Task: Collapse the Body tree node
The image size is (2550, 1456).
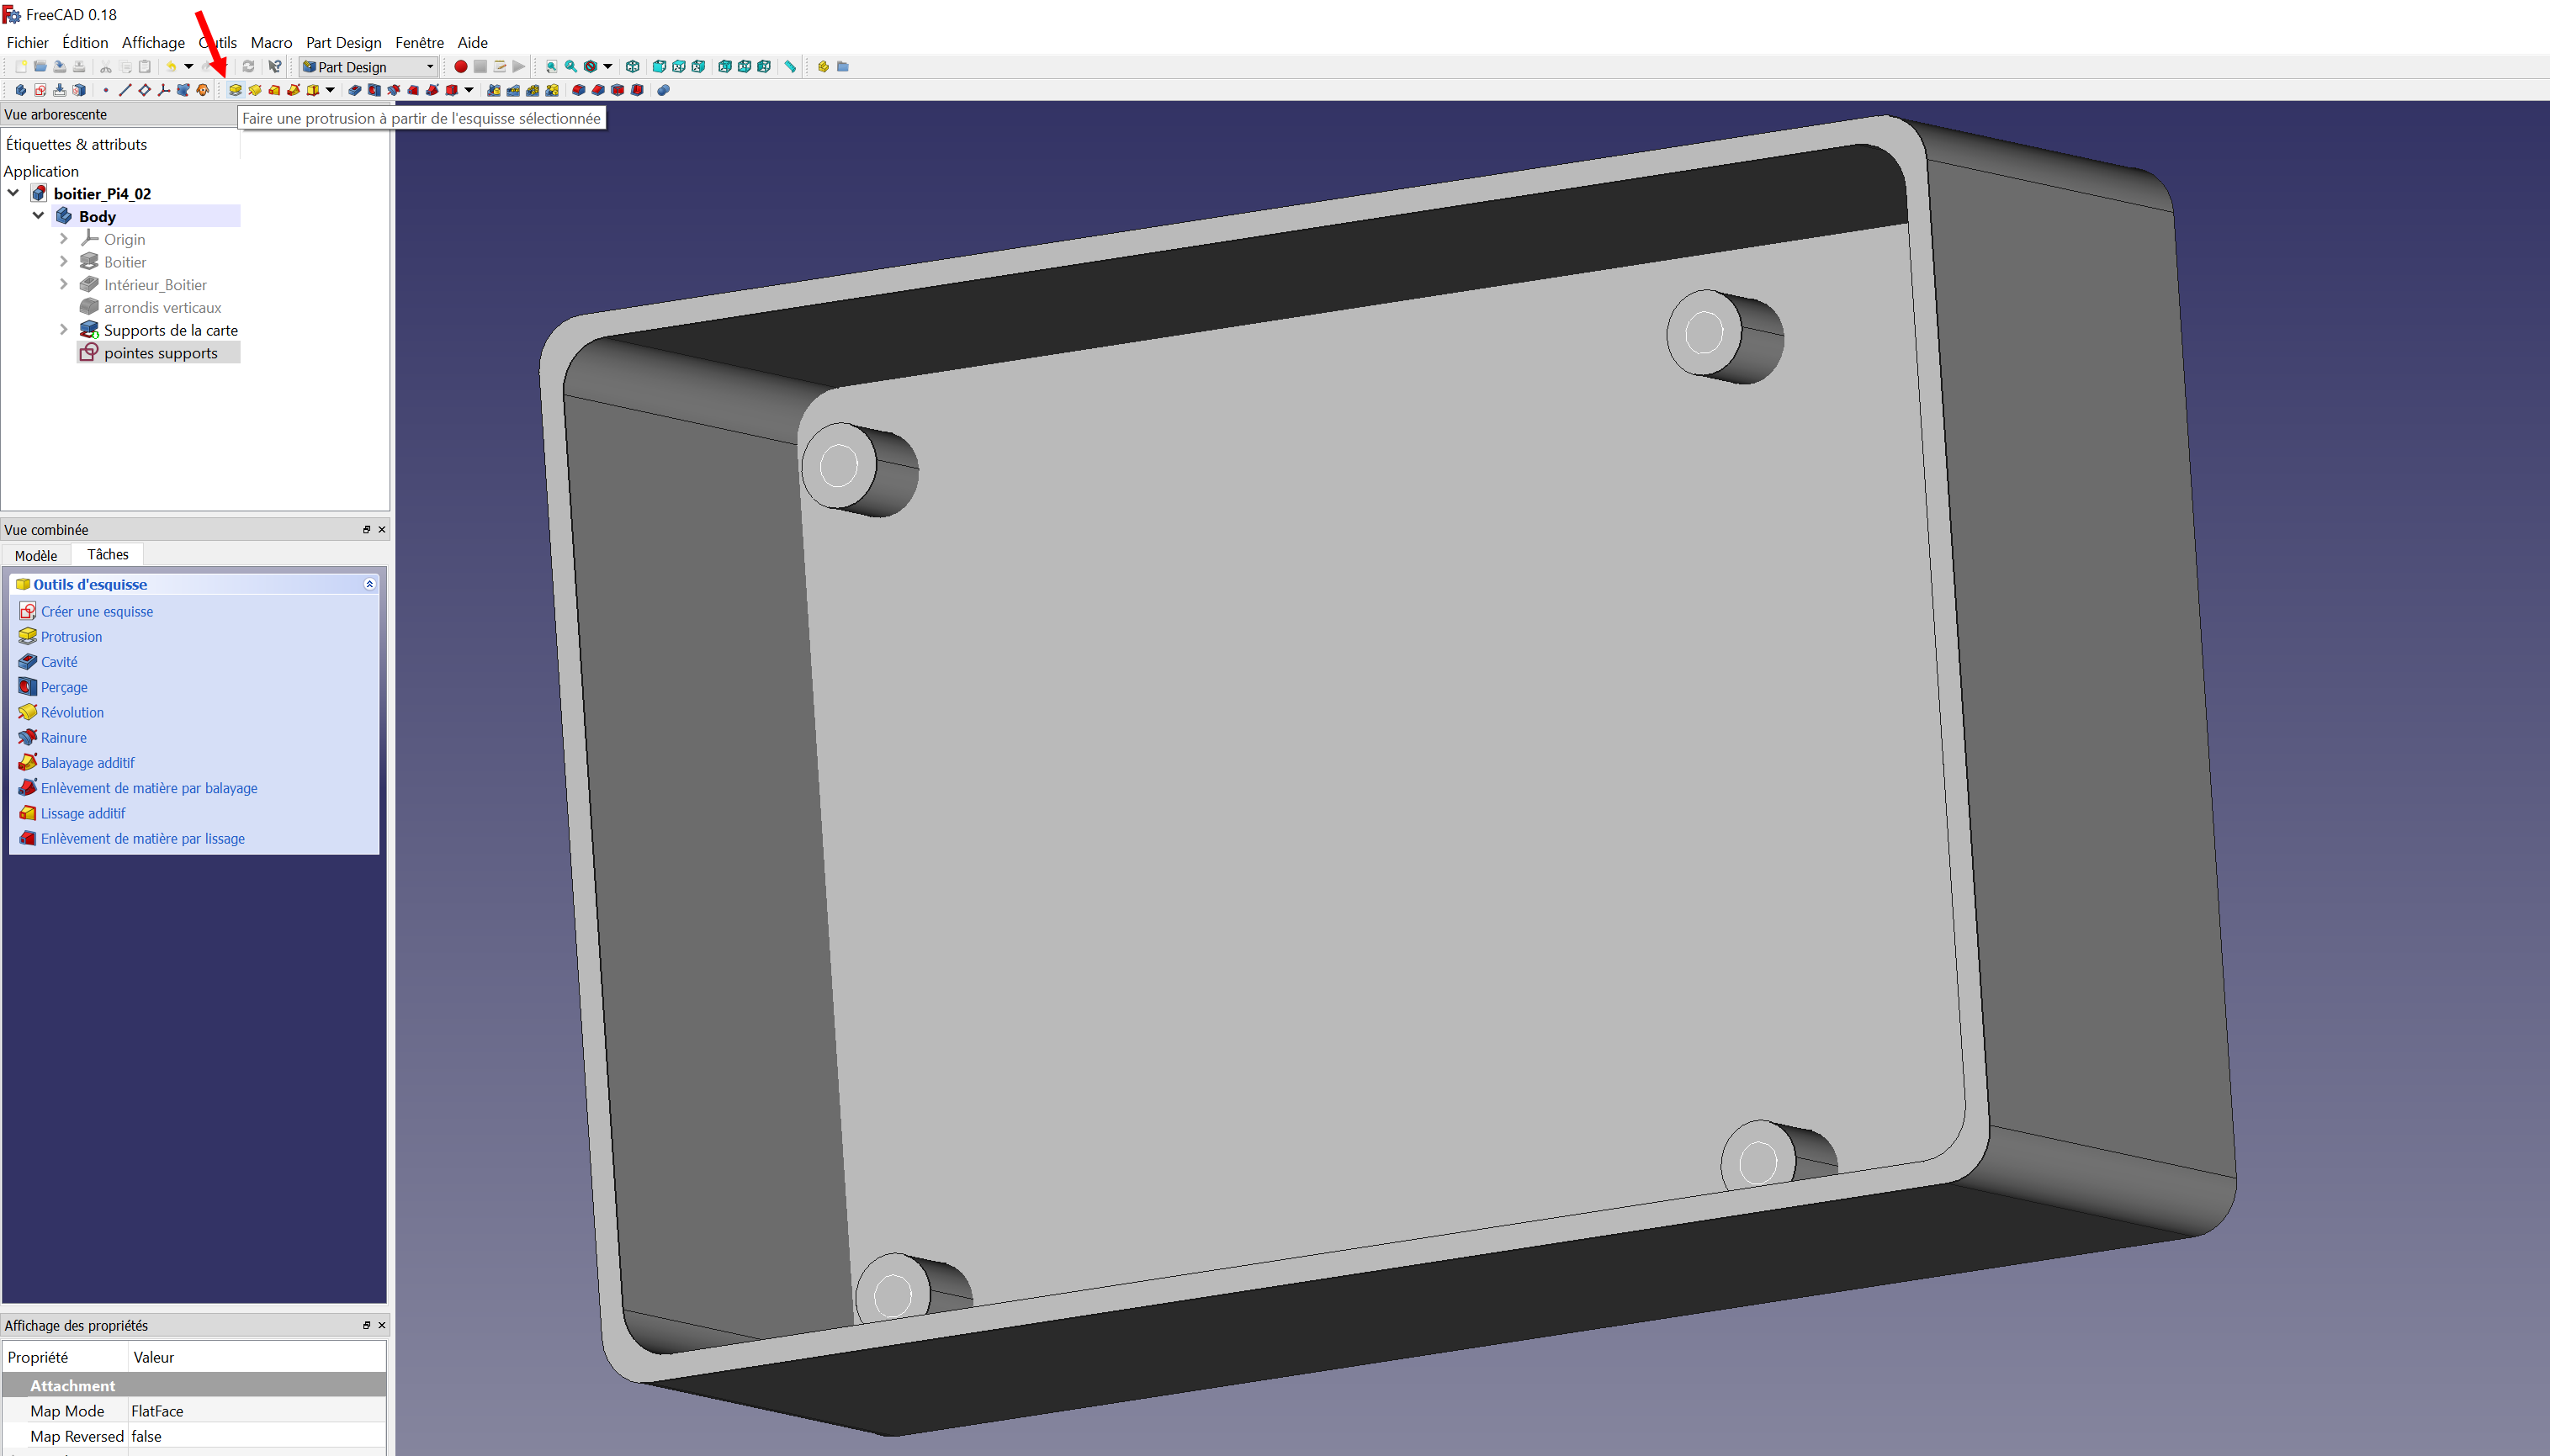Action: 38,216
